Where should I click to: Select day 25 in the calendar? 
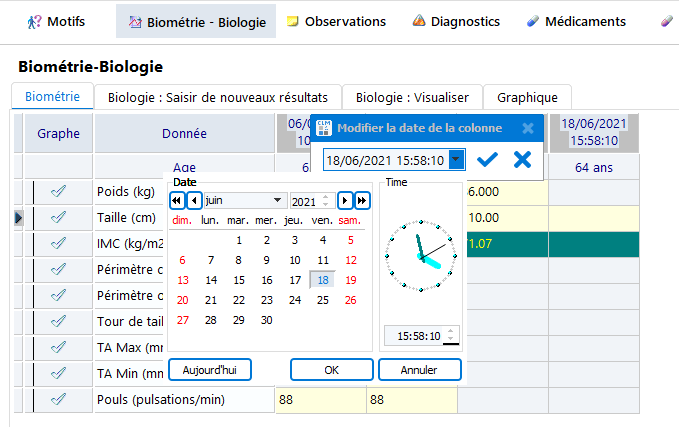click(322, 299)
